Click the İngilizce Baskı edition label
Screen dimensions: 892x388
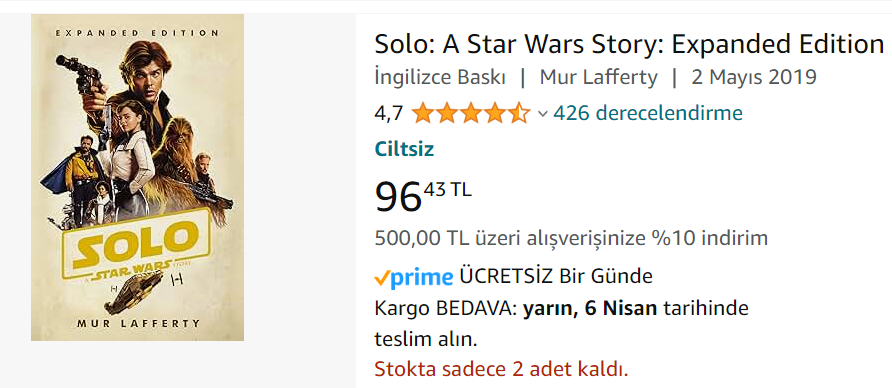tap(440, 77)
